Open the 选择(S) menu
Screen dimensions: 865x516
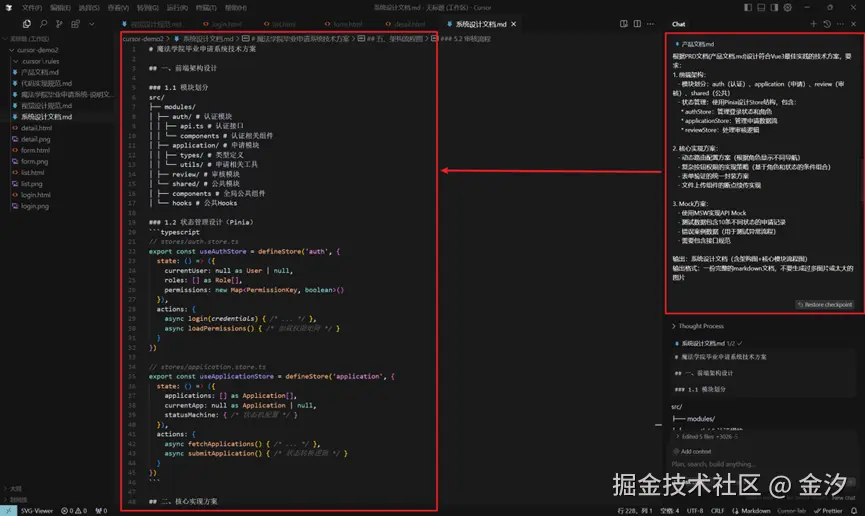tap(89, 8)
